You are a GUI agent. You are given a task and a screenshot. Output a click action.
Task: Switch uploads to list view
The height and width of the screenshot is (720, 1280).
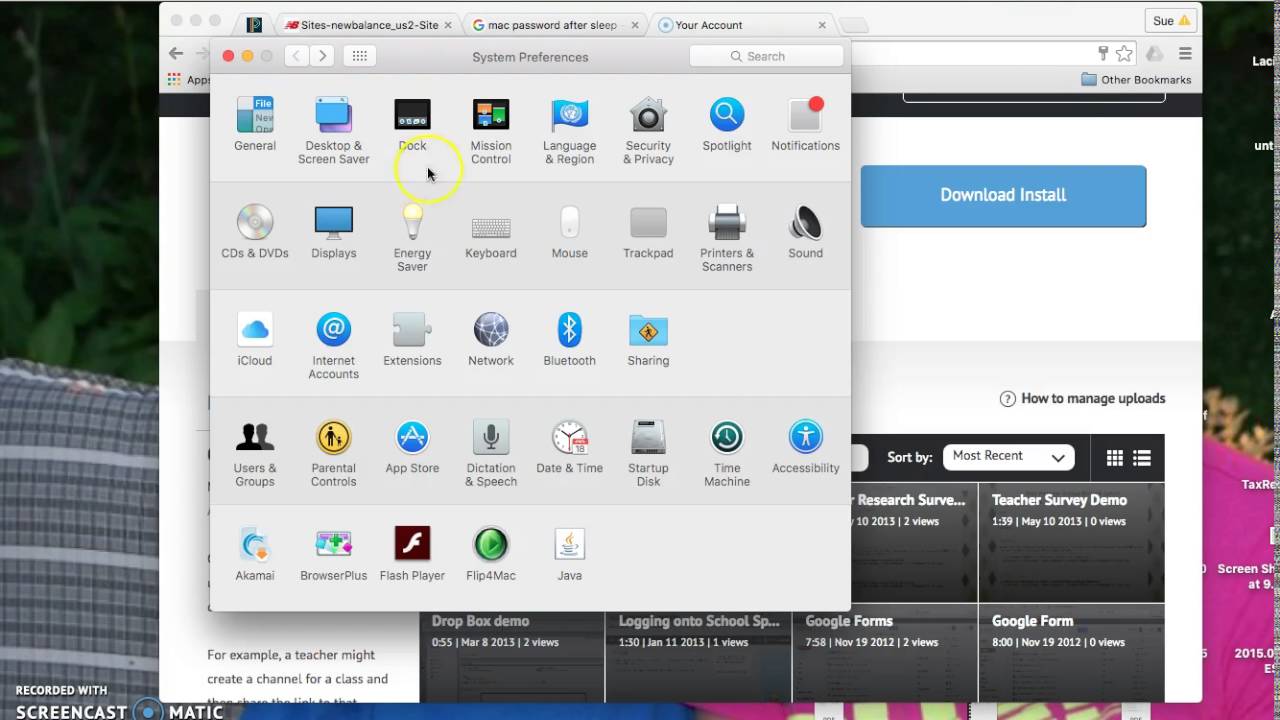coord(1142,458)
